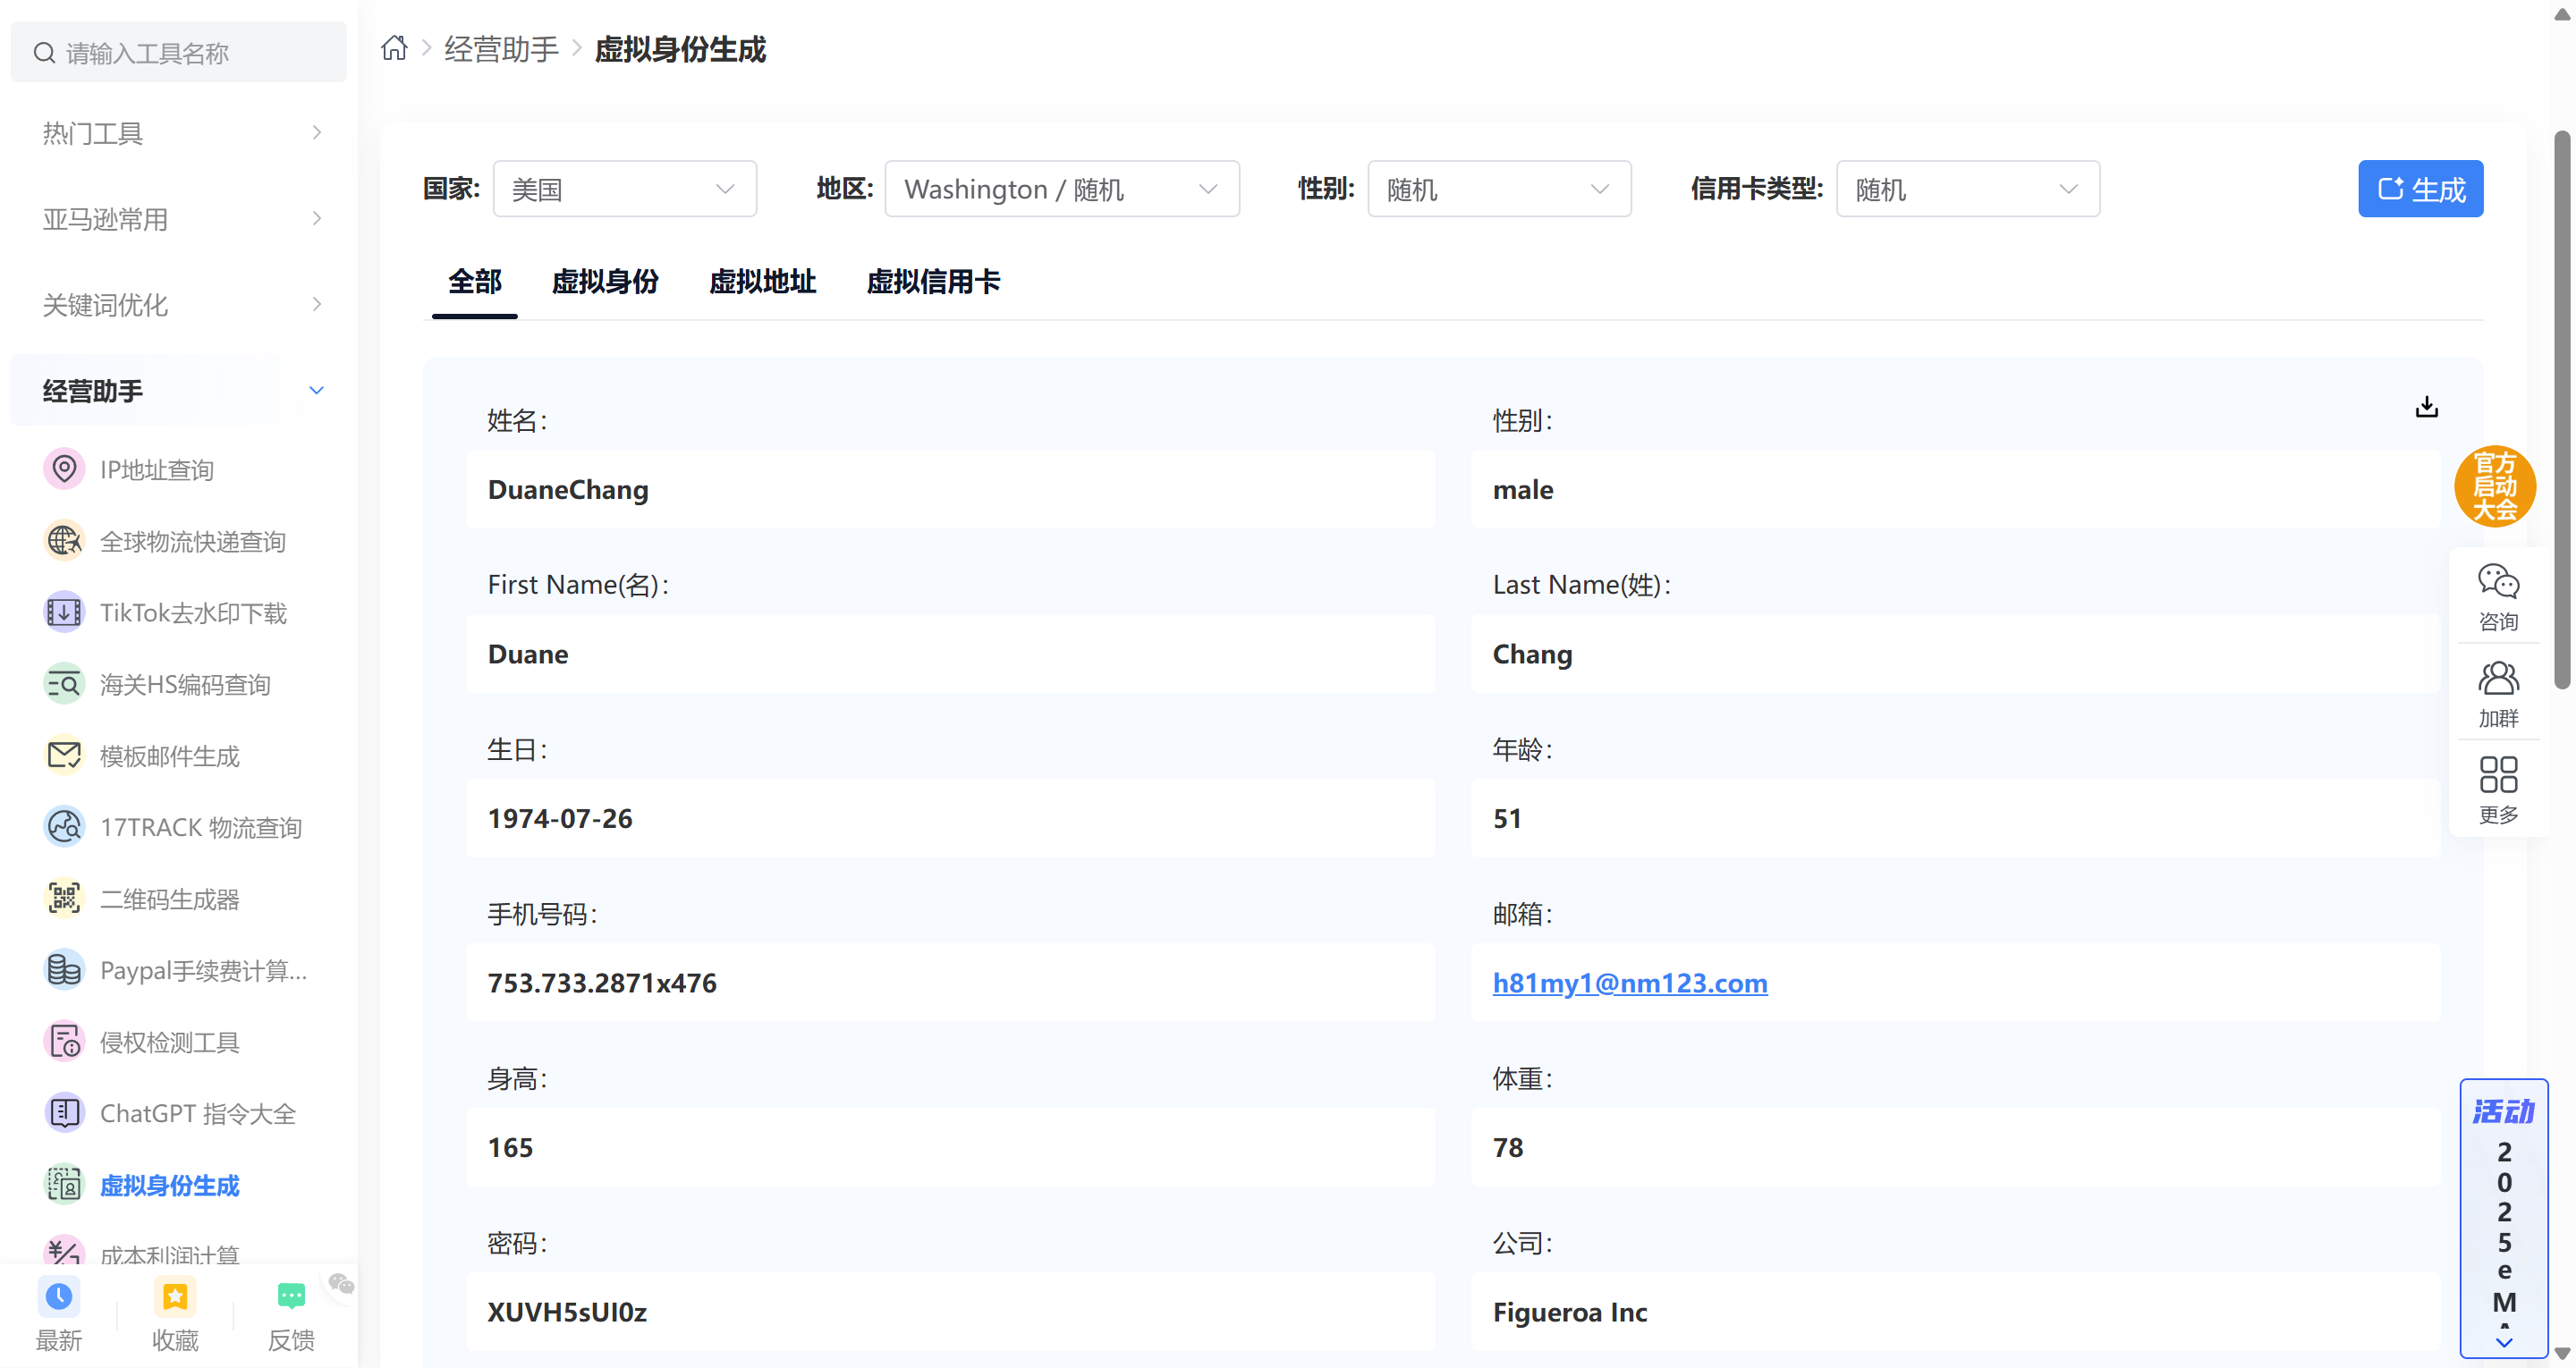This screenshot has height=1368, width=2576.
Task: Open the 收藏 favorites star icon
Action: [x=175, y=1297]
